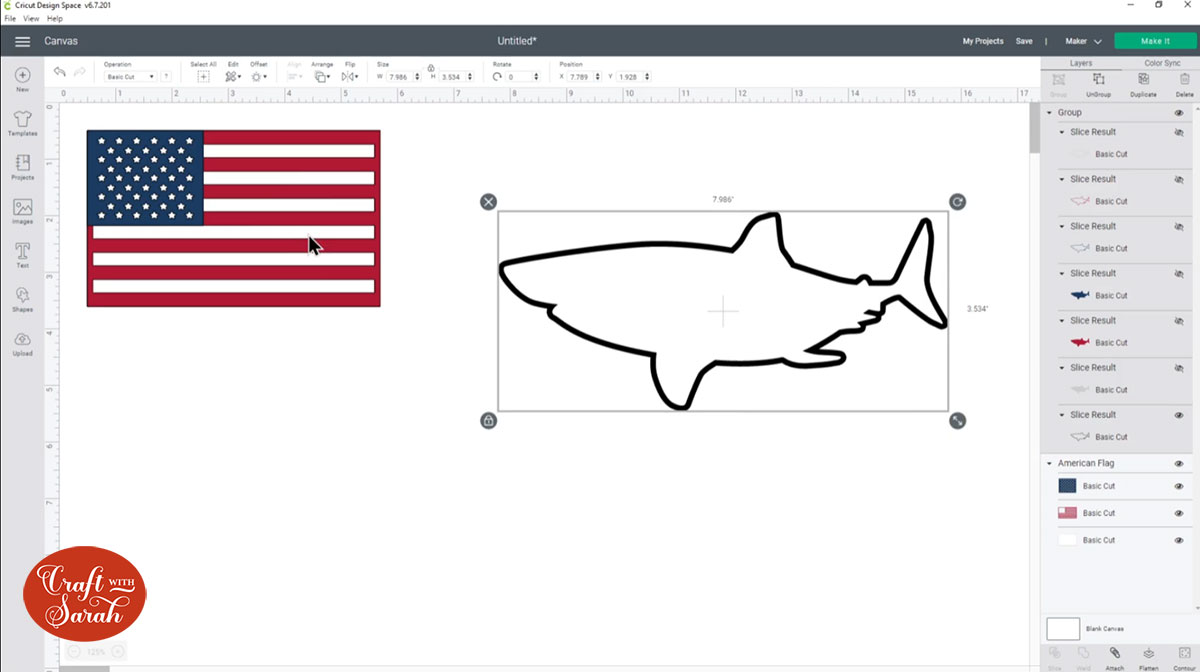Collapse the American Flag group

coord(1049,463)
